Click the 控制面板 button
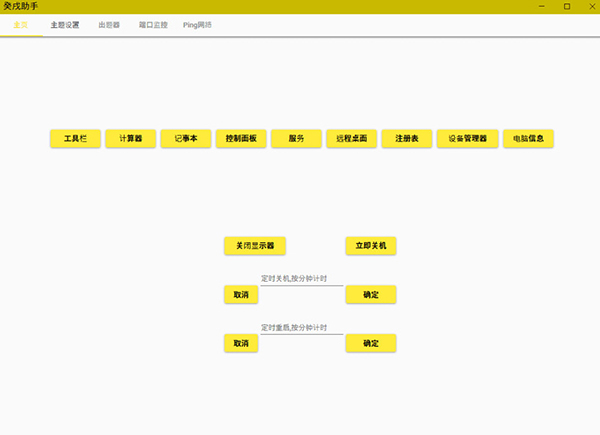This screenshot has height=435, width=600. coord(241,138)
